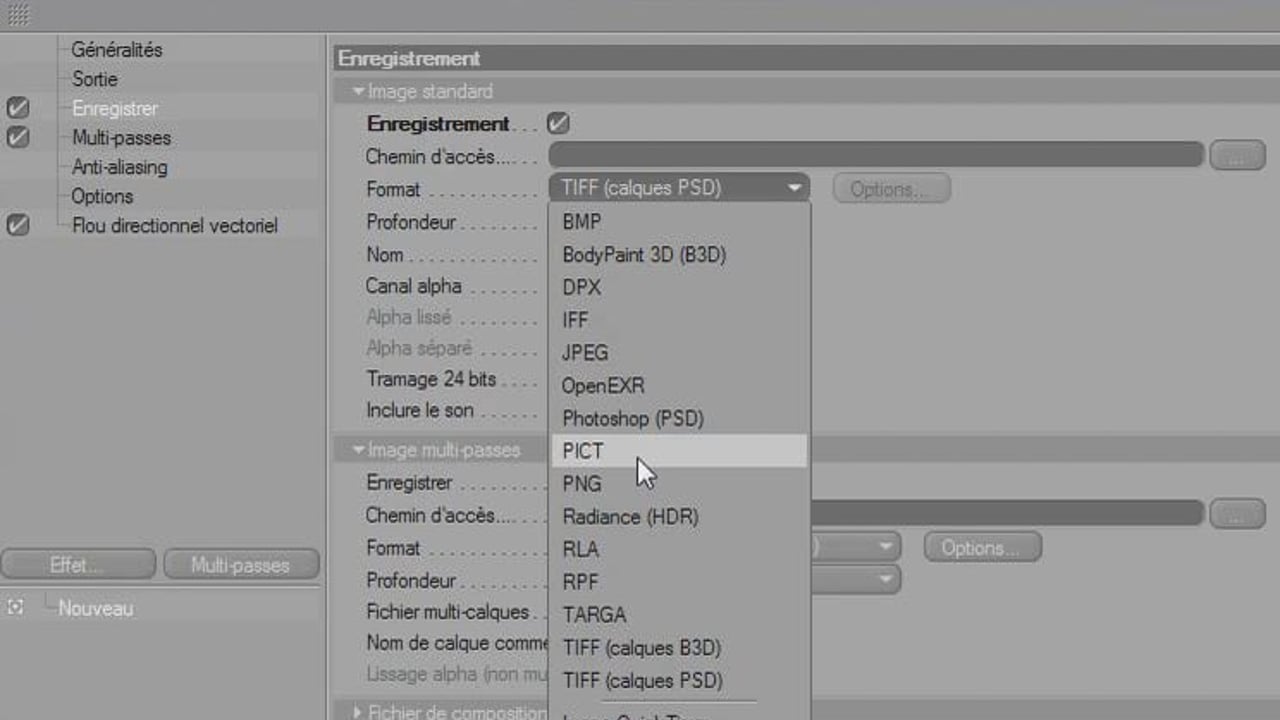The image size is (1280, 720).
Task: Uncheck the Enregistrement checkbox
Action: point(557,122)
